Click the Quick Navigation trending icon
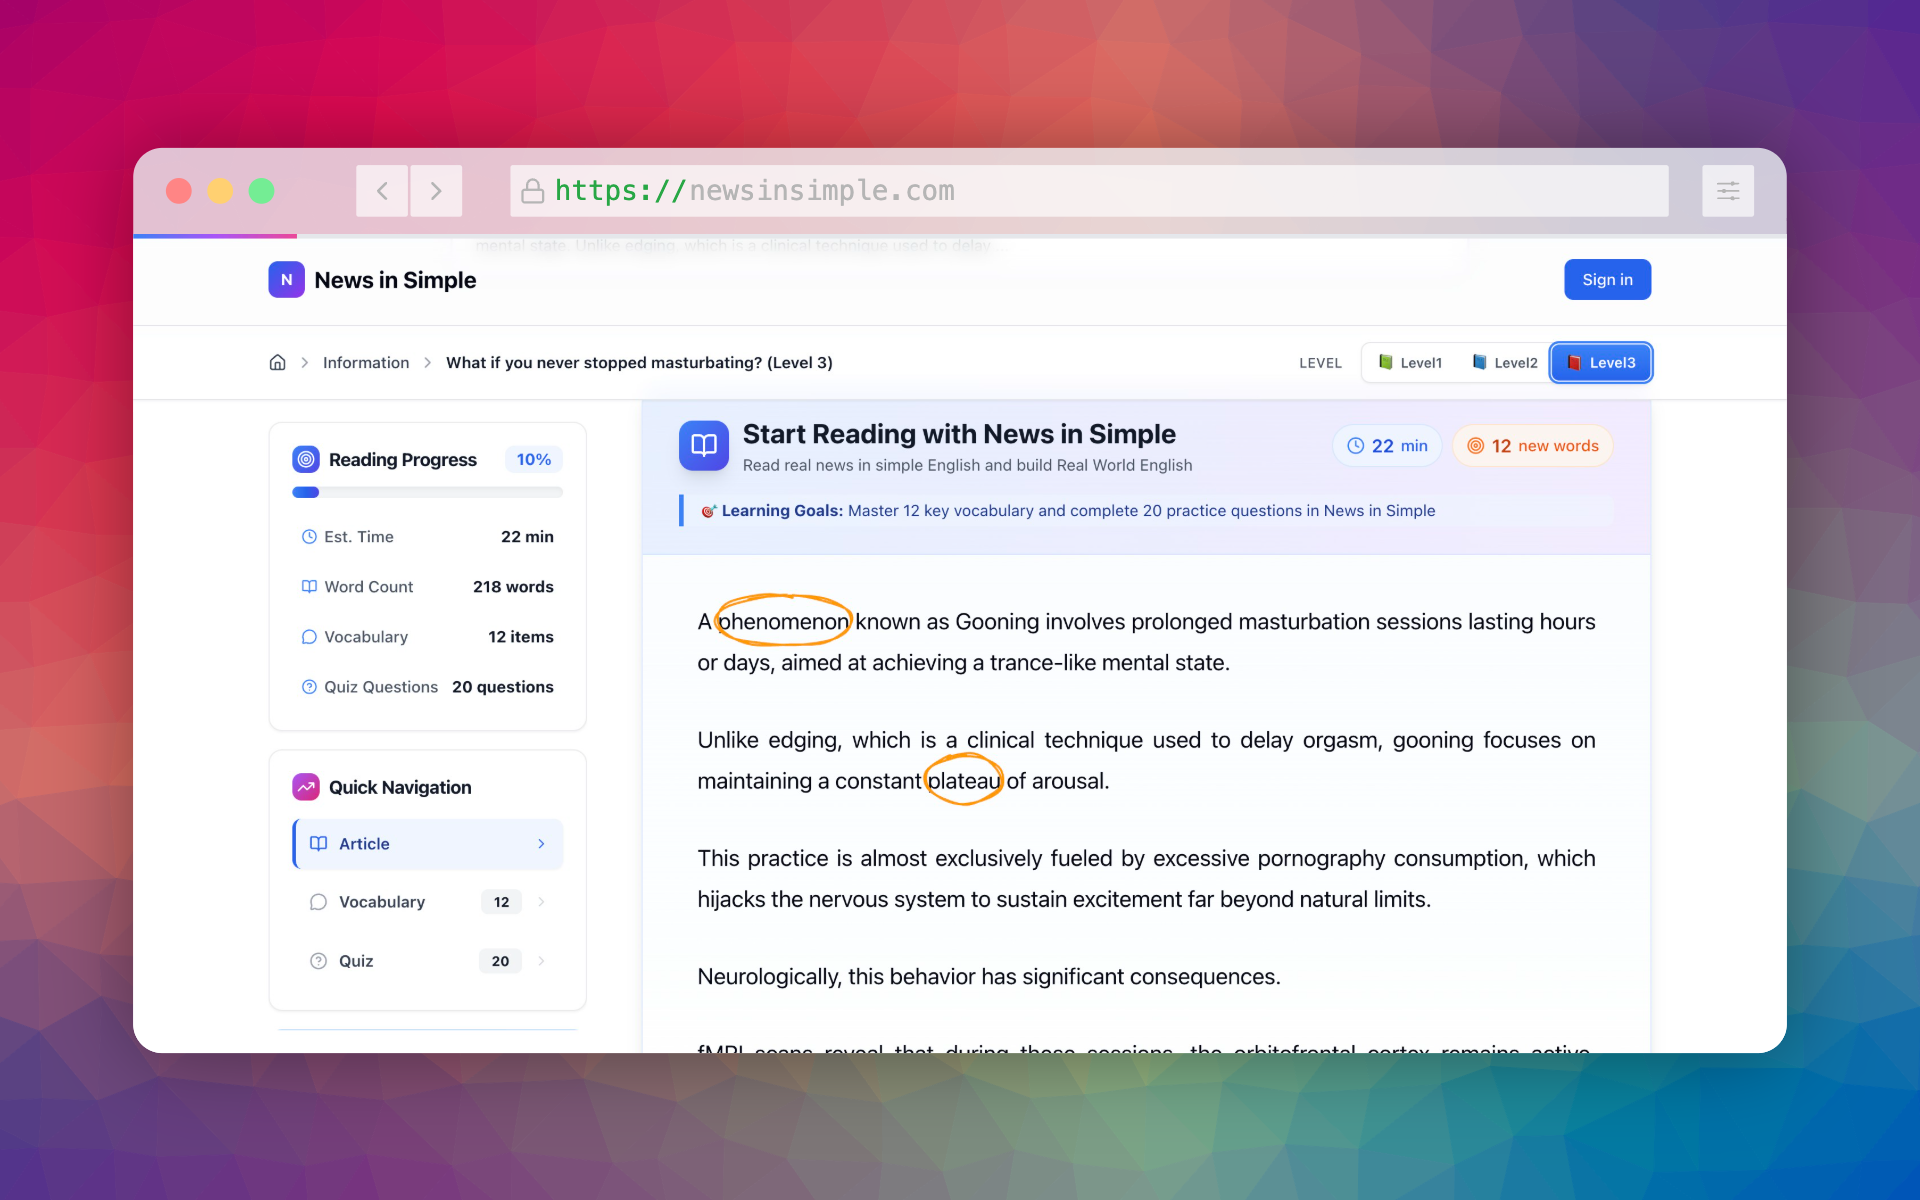Screen dimensions: 1920x1200 pos(305,787)
